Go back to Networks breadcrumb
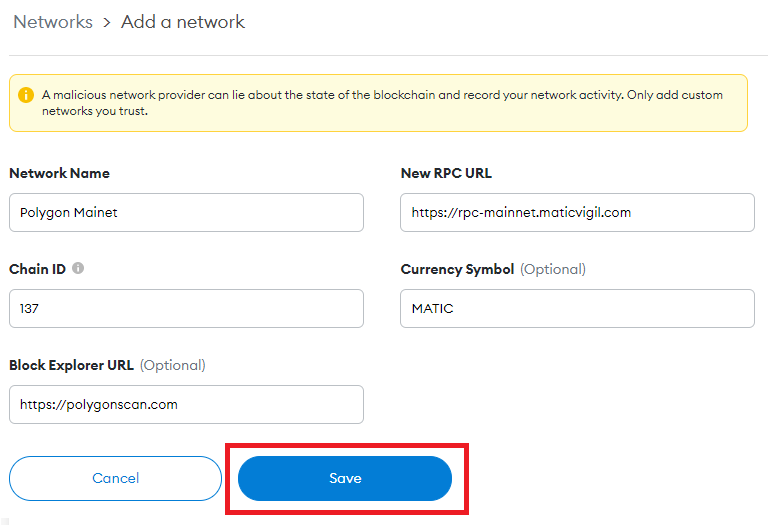This screenshot has width=768, height=525. pos(53,22)
